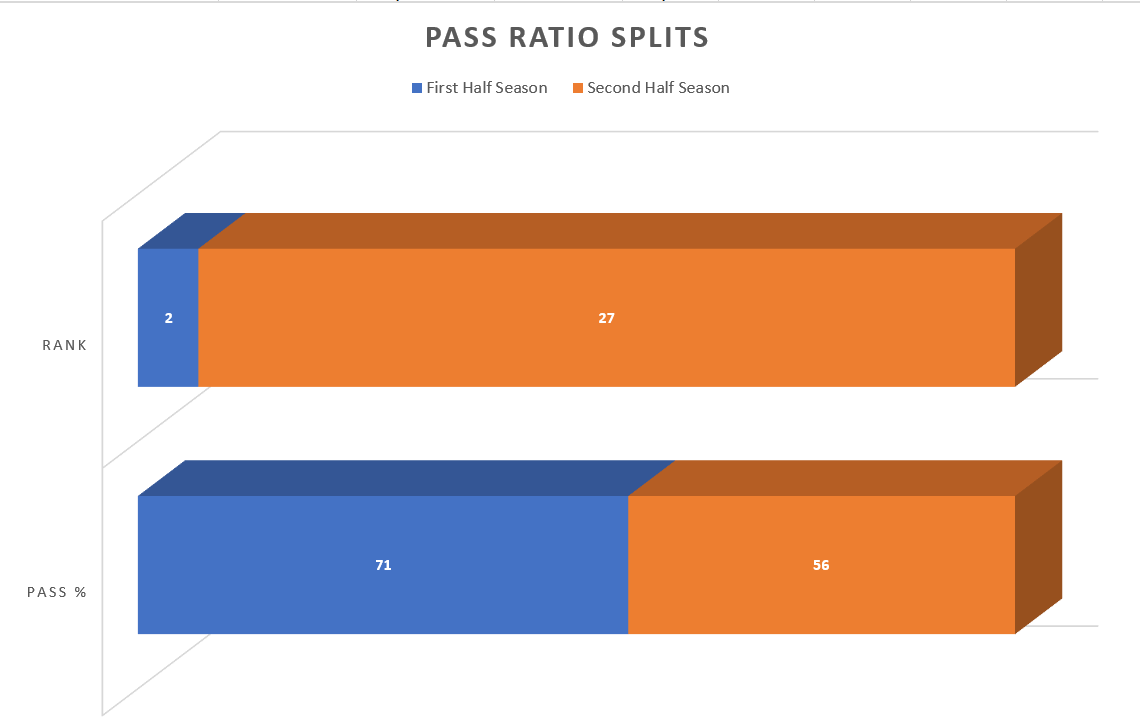Click the top face of blue RANK bar
This screenshot has height=728, width=1140.
click(191, 231)
